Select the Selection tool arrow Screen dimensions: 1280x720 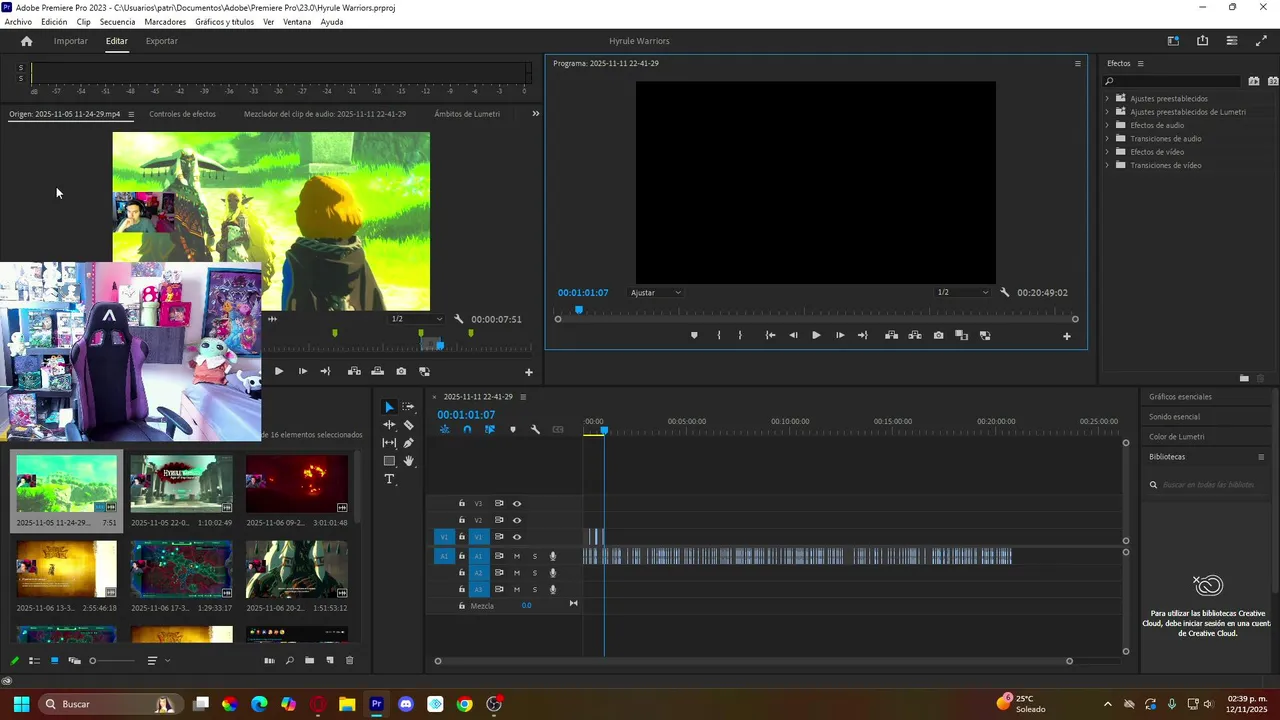coord(389,407)
